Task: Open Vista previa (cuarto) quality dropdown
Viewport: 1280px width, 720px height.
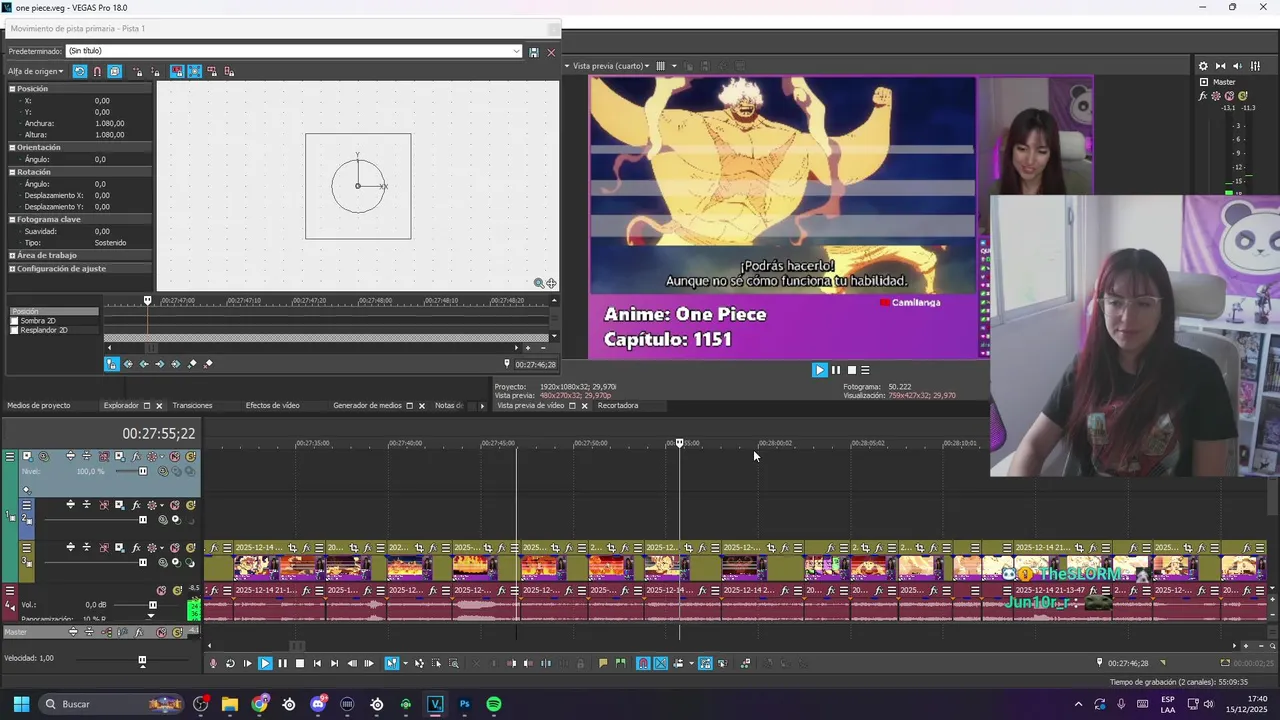Action: pyautogui.click(x=611, y=66)
